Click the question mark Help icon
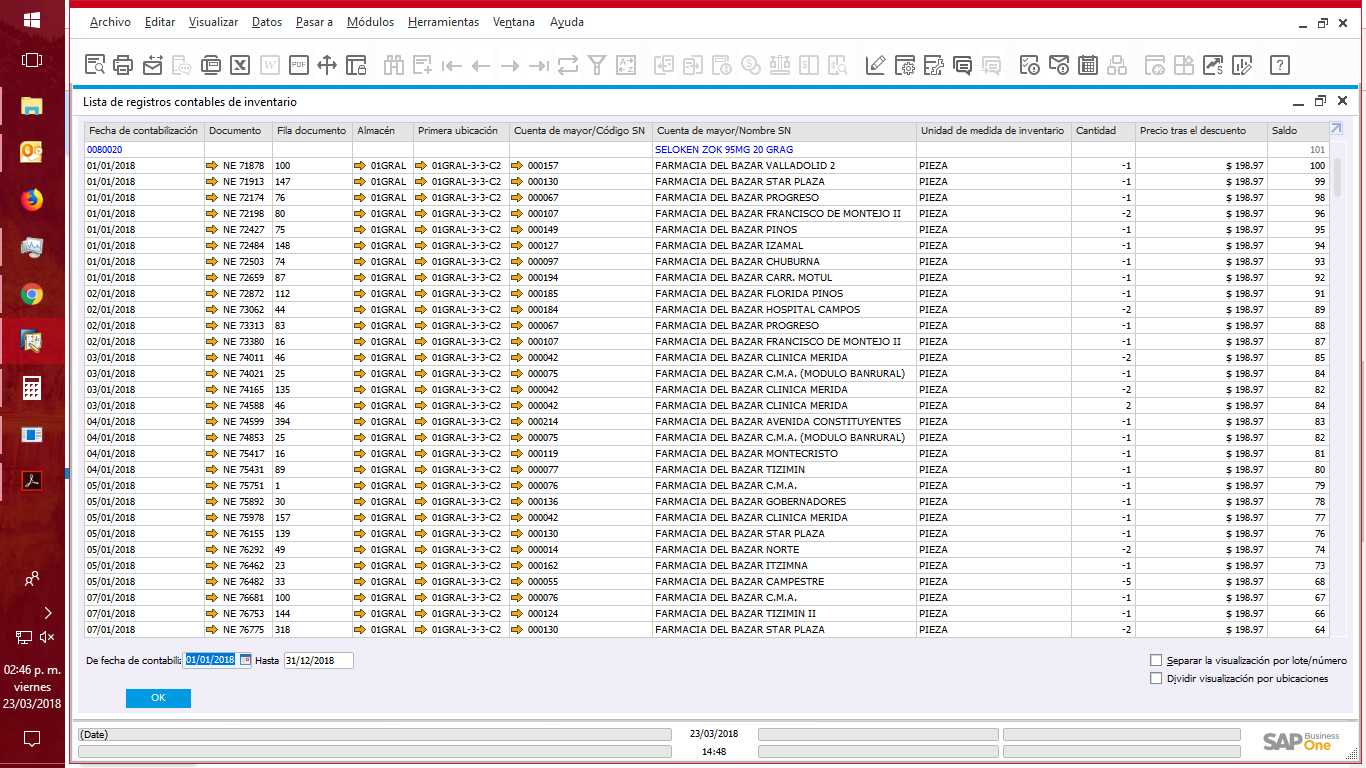1366x768 pixels. point(1280,66)
